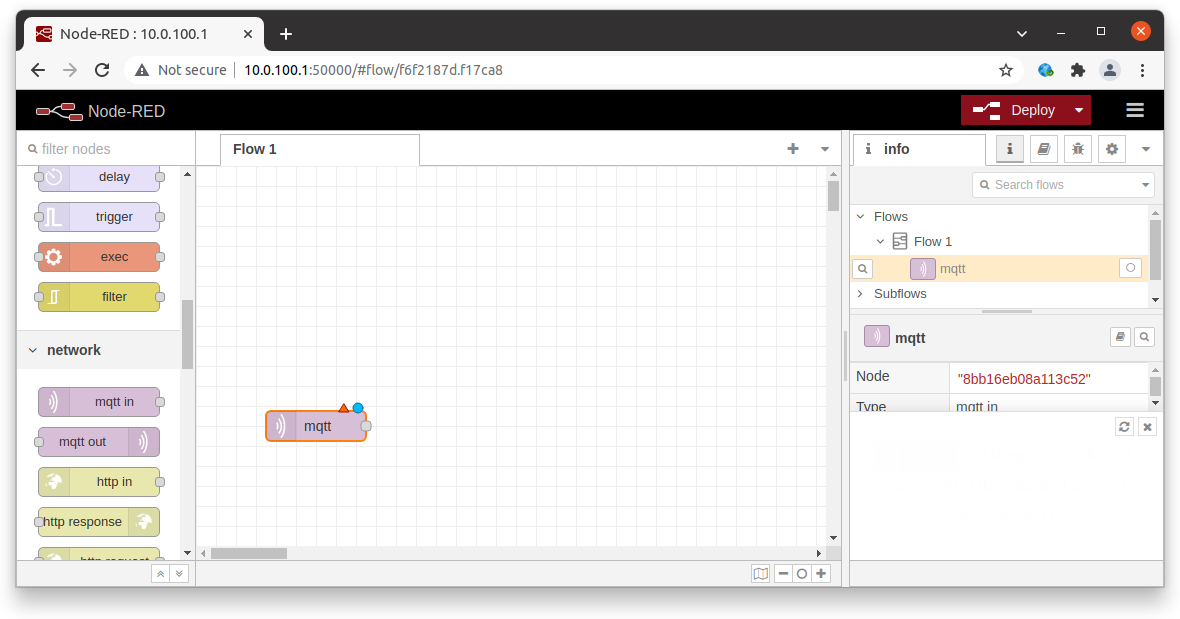1180x619 pixels.
Task: Open the main Node-RED menu
Action: pos(1135,110)
